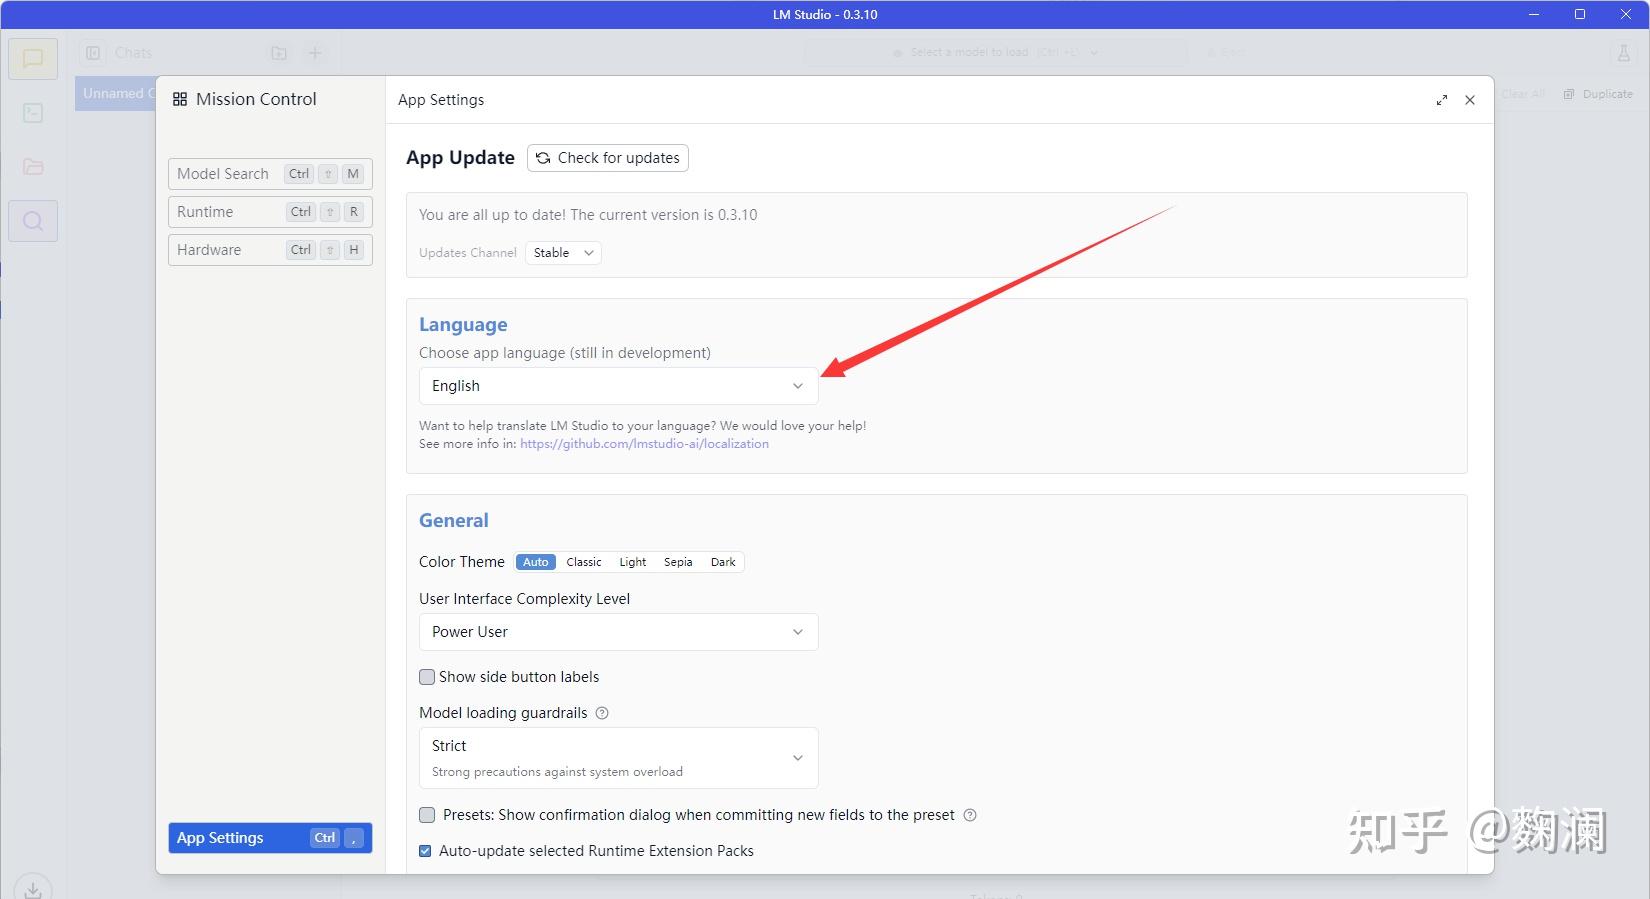Click Check for updates button
1650x899 pixels.
tap(608, 158)
